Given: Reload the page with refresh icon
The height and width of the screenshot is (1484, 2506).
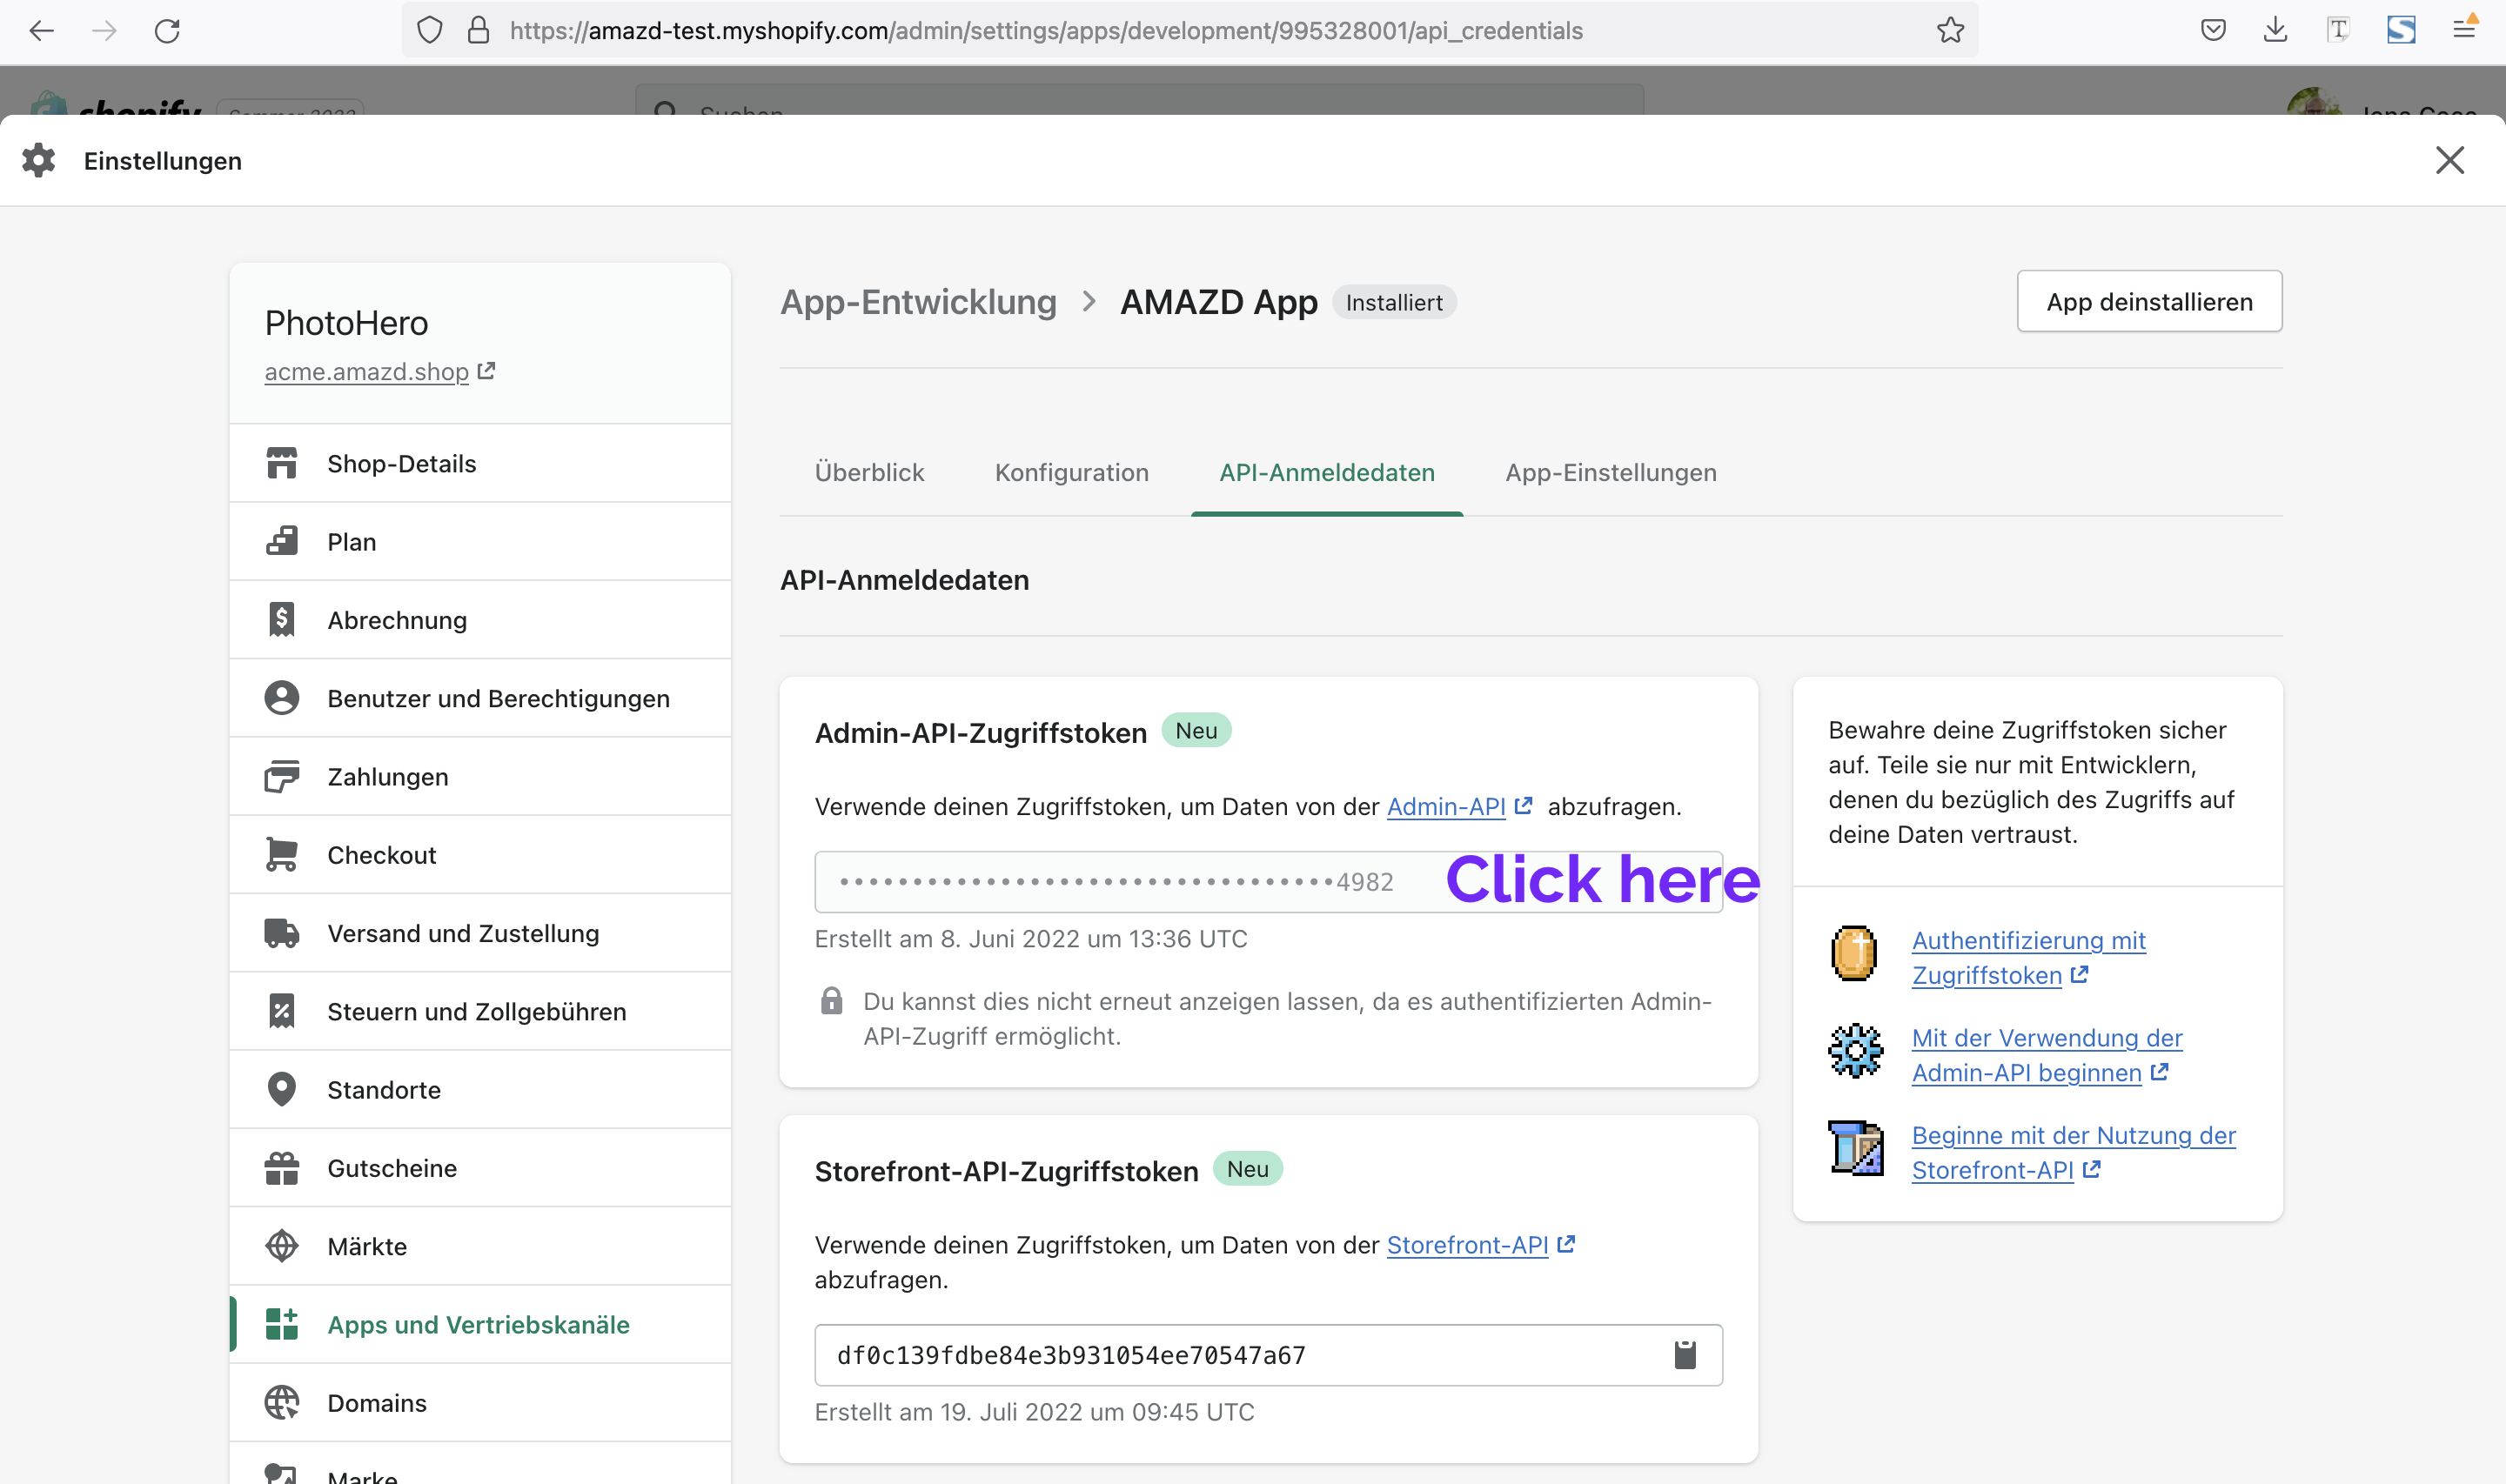Looking at the screenshot, I should [x=167, y=31].
